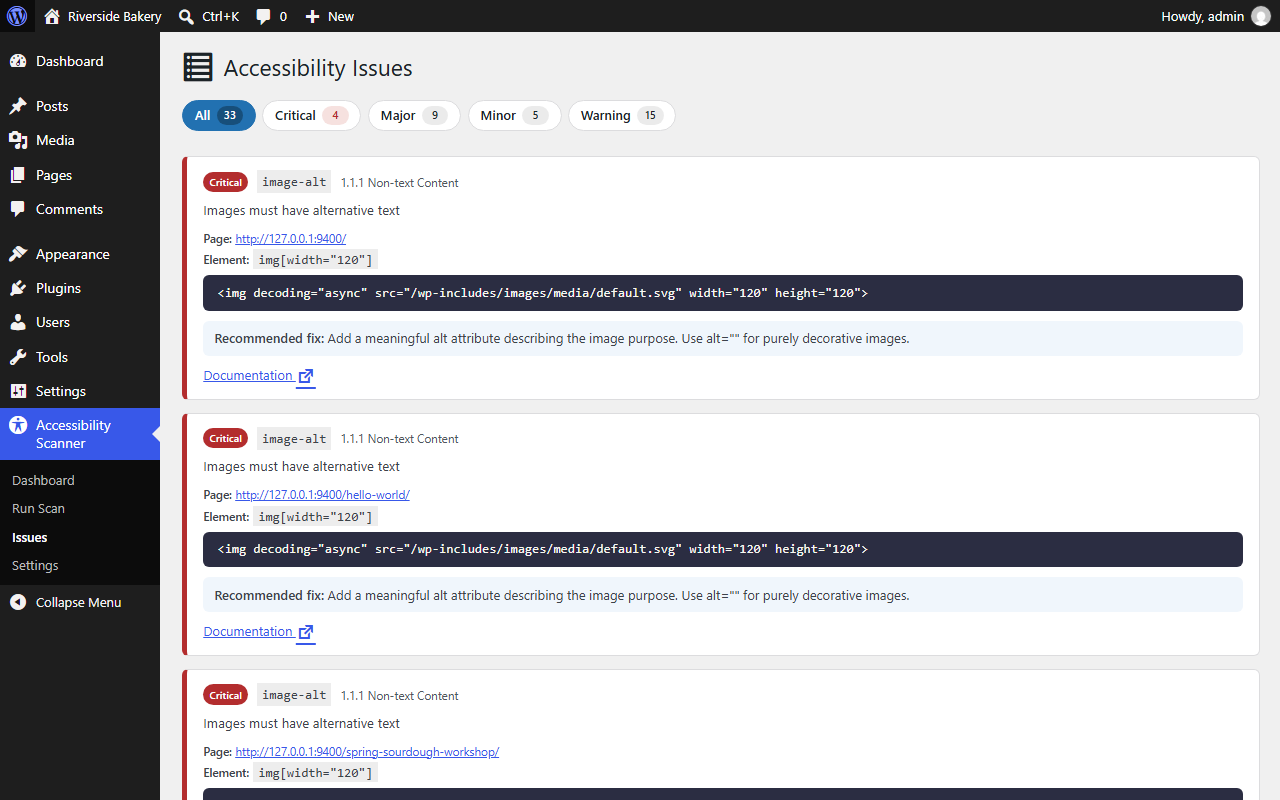This screenshot has width=1280, height=800.
Task: Click the Dashboard gauge icon in sidebar
Action: tap(18, 61)
